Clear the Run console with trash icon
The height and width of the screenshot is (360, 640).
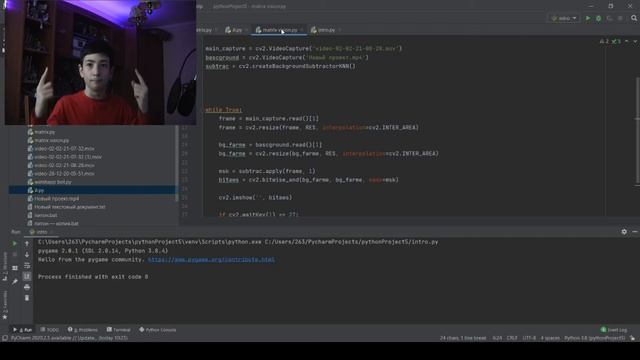[x=27, y=298]
